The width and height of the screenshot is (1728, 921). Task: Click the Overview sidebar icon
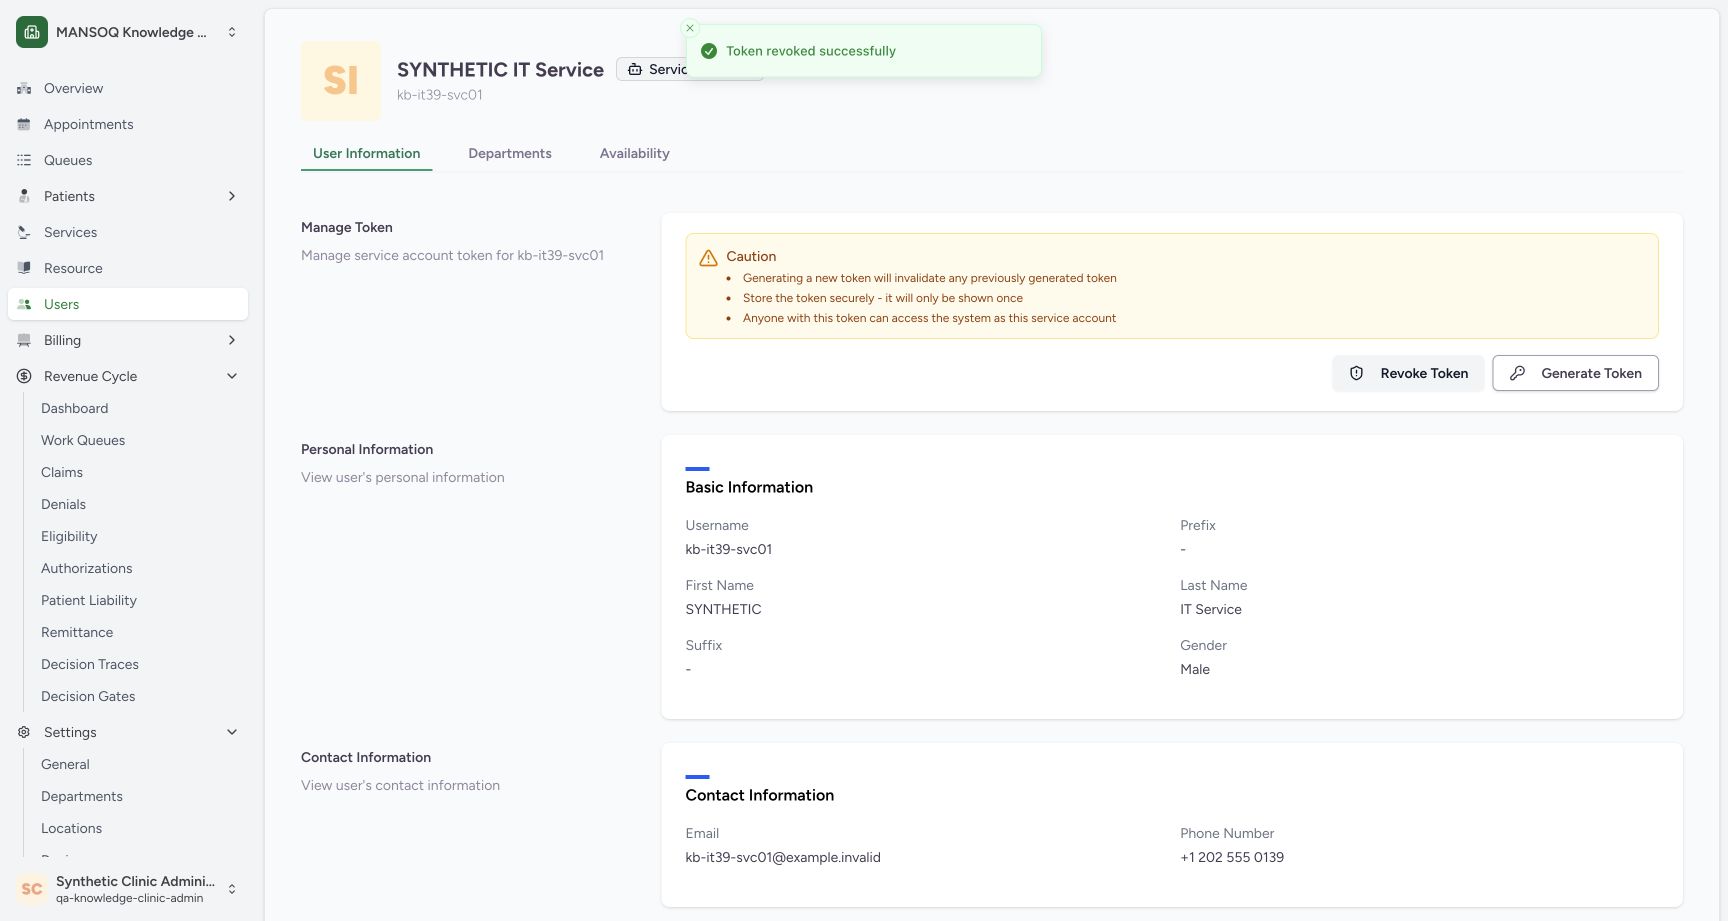point(24,88)
